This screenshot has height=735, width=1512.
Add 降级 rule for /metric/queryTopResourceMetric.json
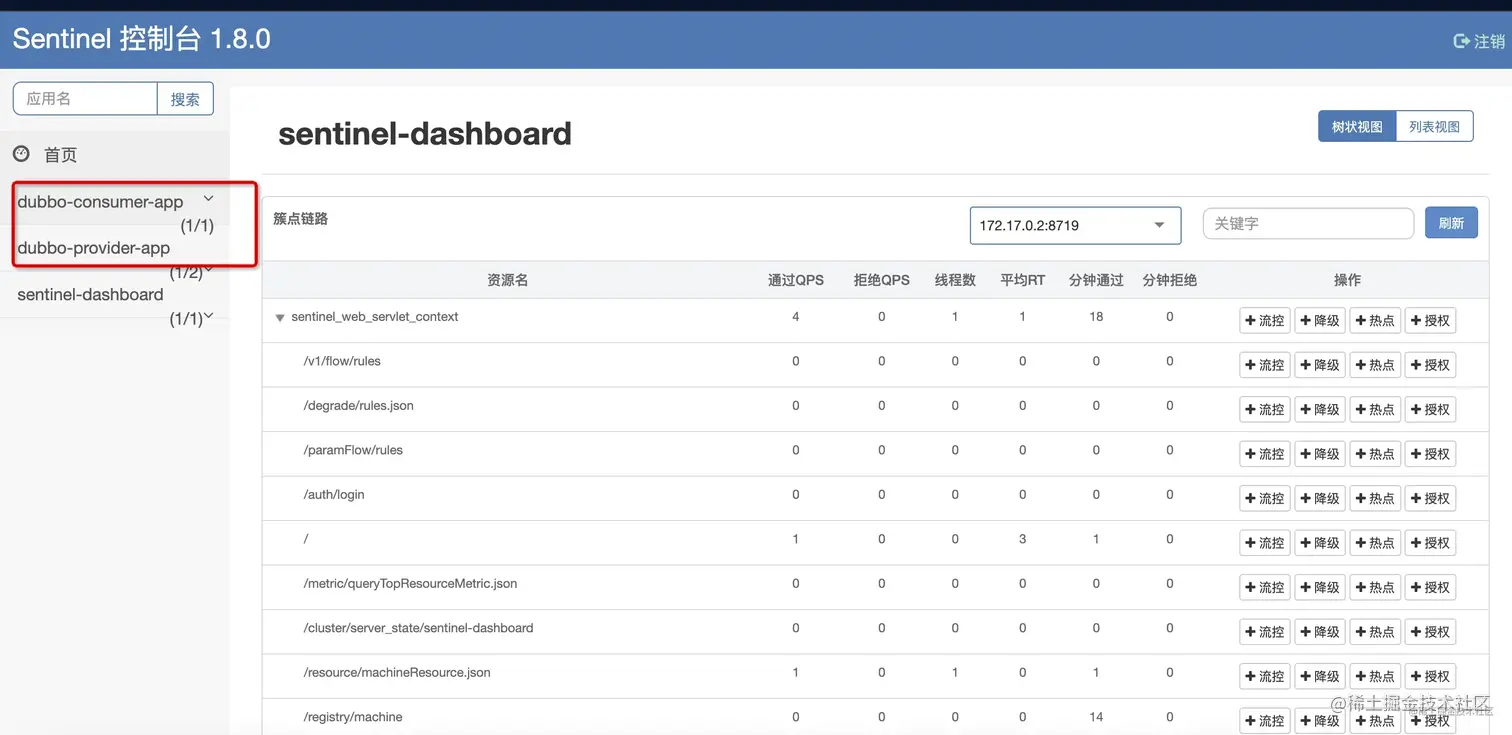point(1320,587)
